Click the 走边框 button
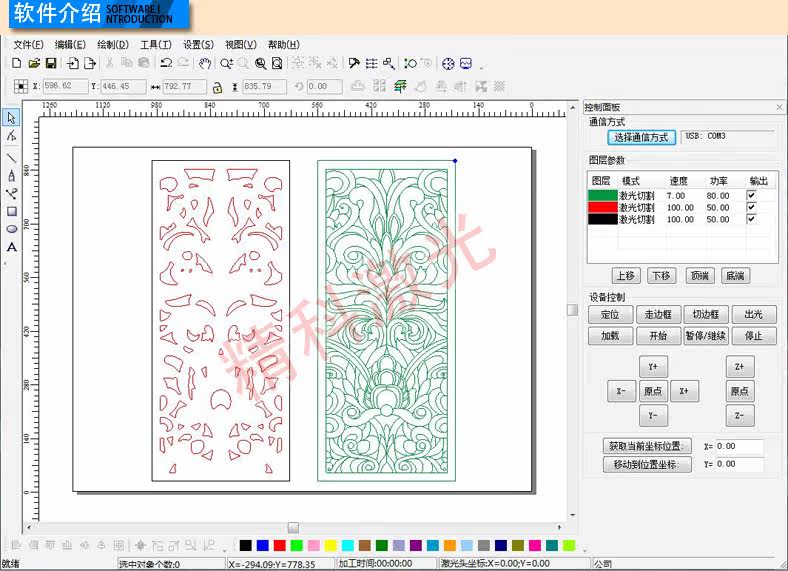Image resolution: width=788 pixels, height=571 pixels. (x=658, y=315)
